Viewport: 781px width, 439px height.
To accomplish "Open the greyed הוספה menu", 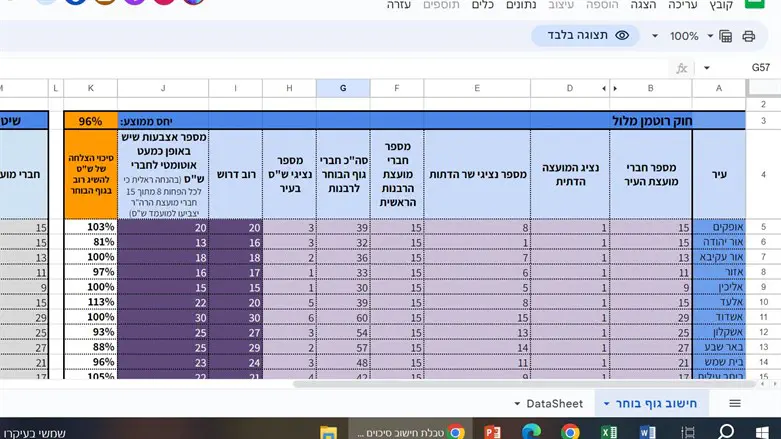I will coord(602,5).
